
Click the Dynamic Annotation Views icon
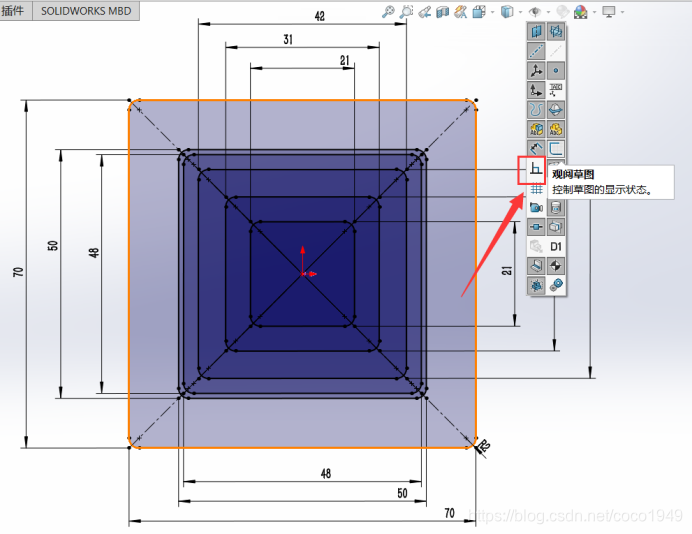click(x=460, y=12)
